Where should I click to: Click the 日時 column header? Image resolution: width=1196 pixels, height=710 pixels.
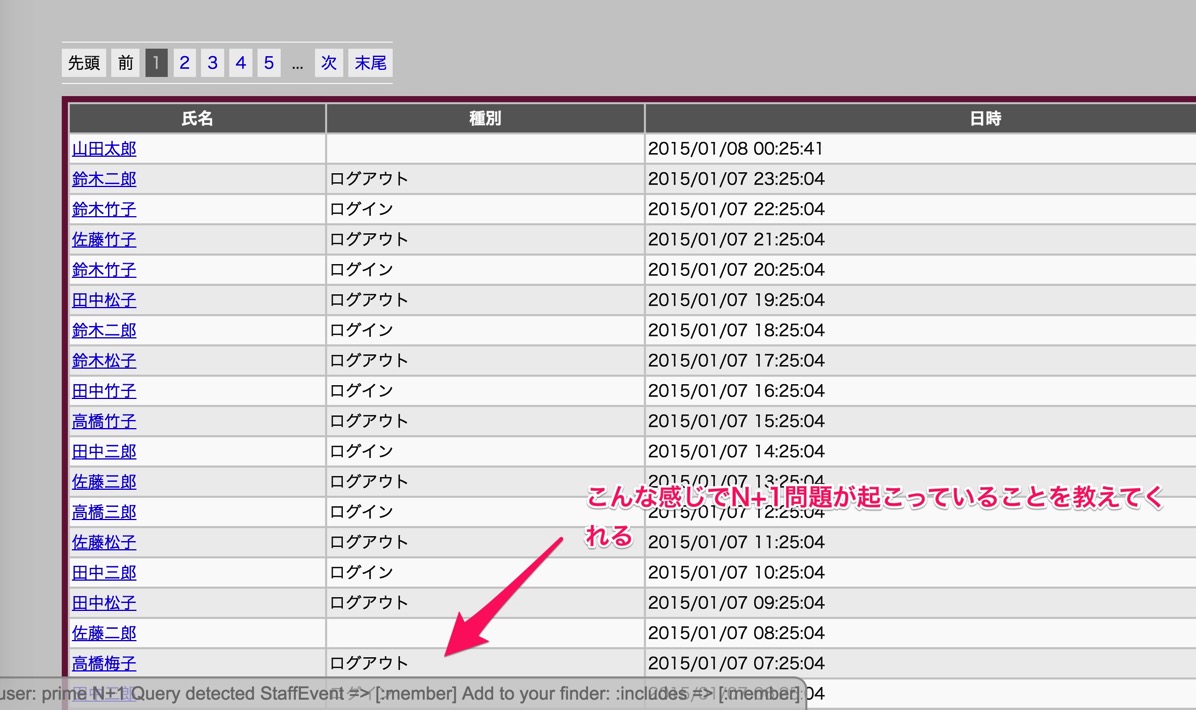[985, 118]
